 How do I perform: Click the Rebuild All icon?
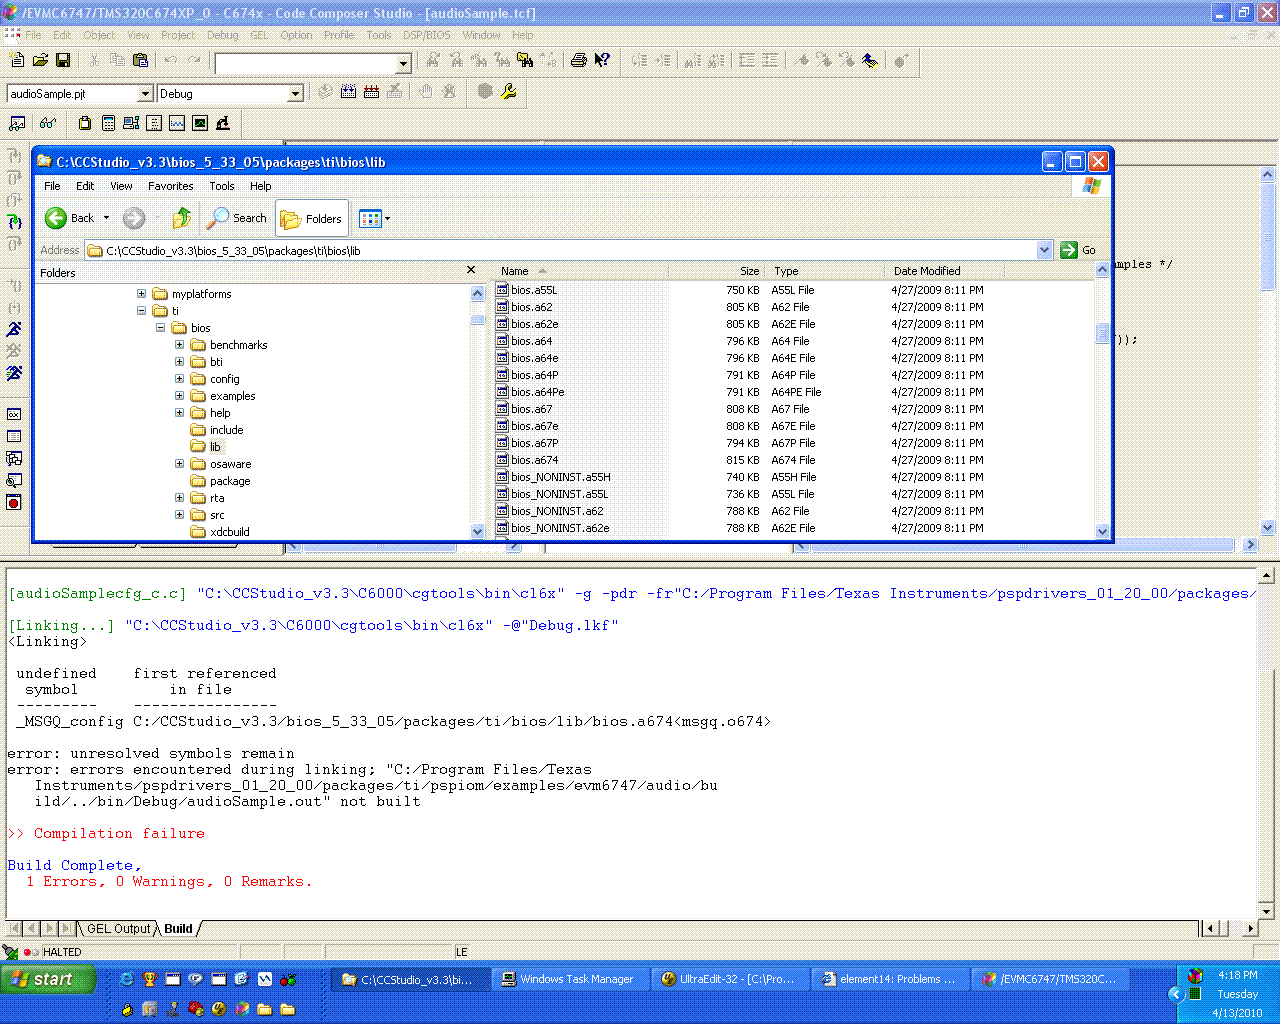tap(371, 92)
